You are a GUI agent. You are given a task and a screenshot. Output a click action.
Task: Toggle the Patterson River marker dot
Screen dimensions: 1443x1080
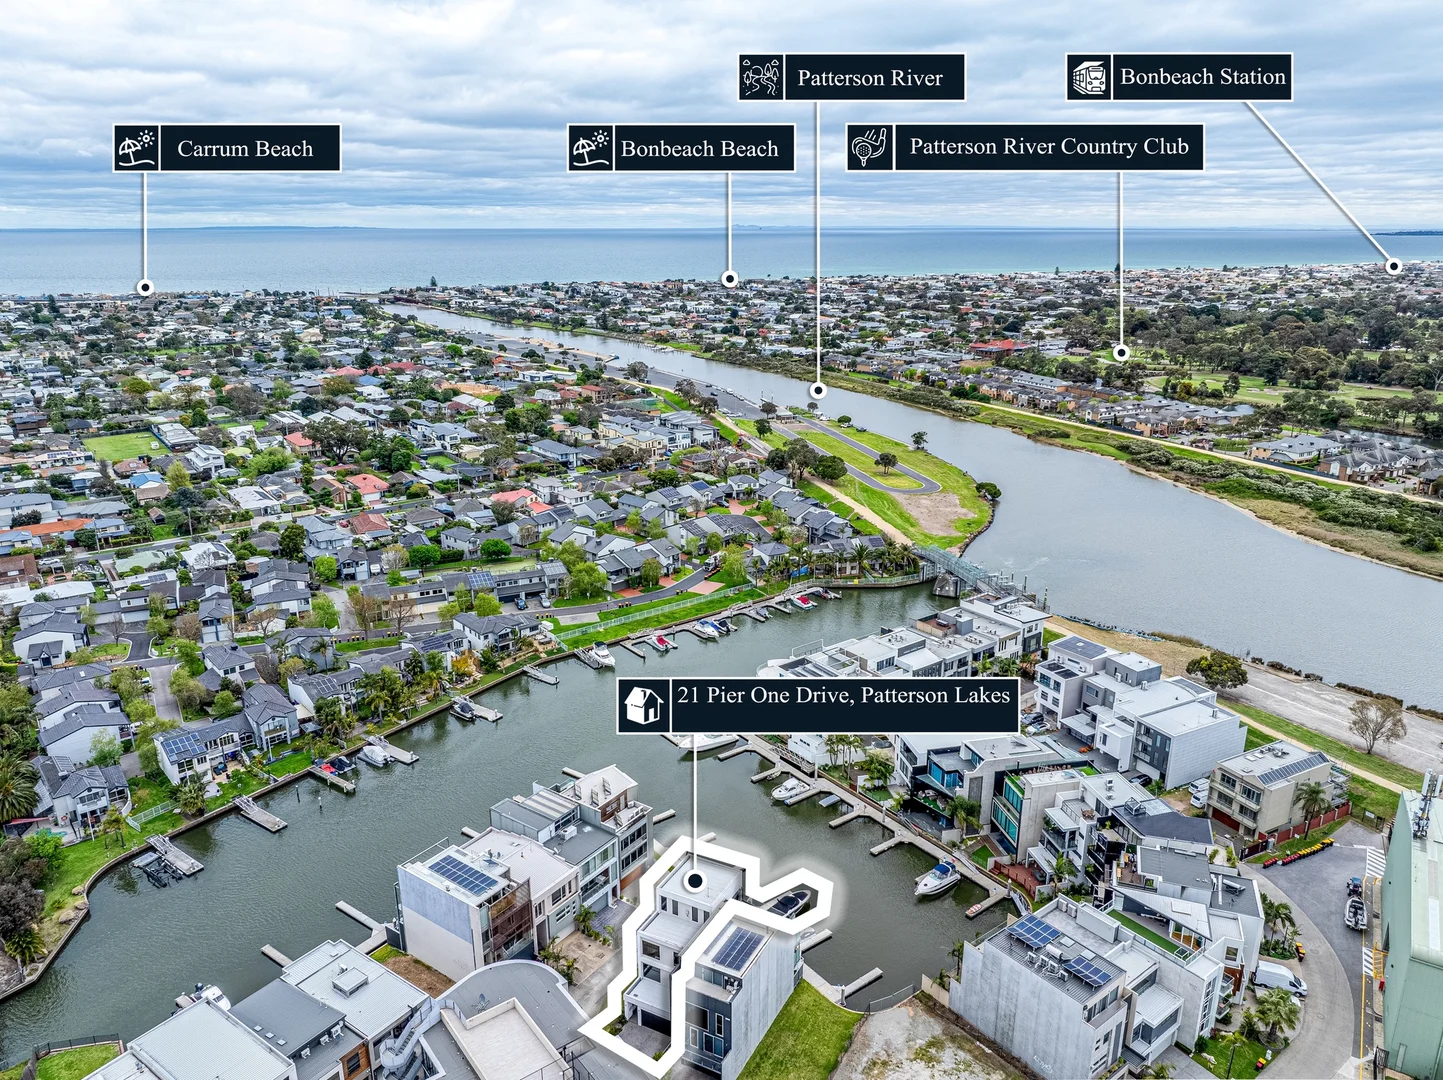click(x=820, y=390)
